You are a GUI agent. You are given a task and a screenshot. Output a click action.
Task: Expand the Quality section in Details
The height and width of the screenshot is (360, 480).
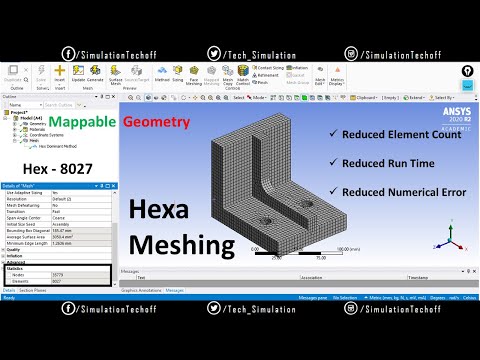point(3,250)
